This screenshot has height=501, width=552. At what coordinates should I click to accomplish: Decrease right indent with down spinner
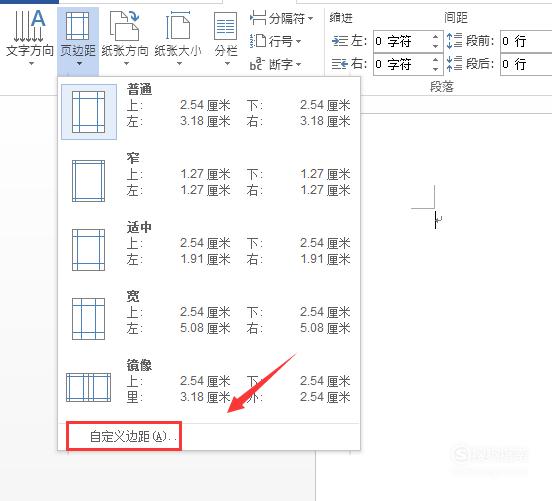click(436, 69)
